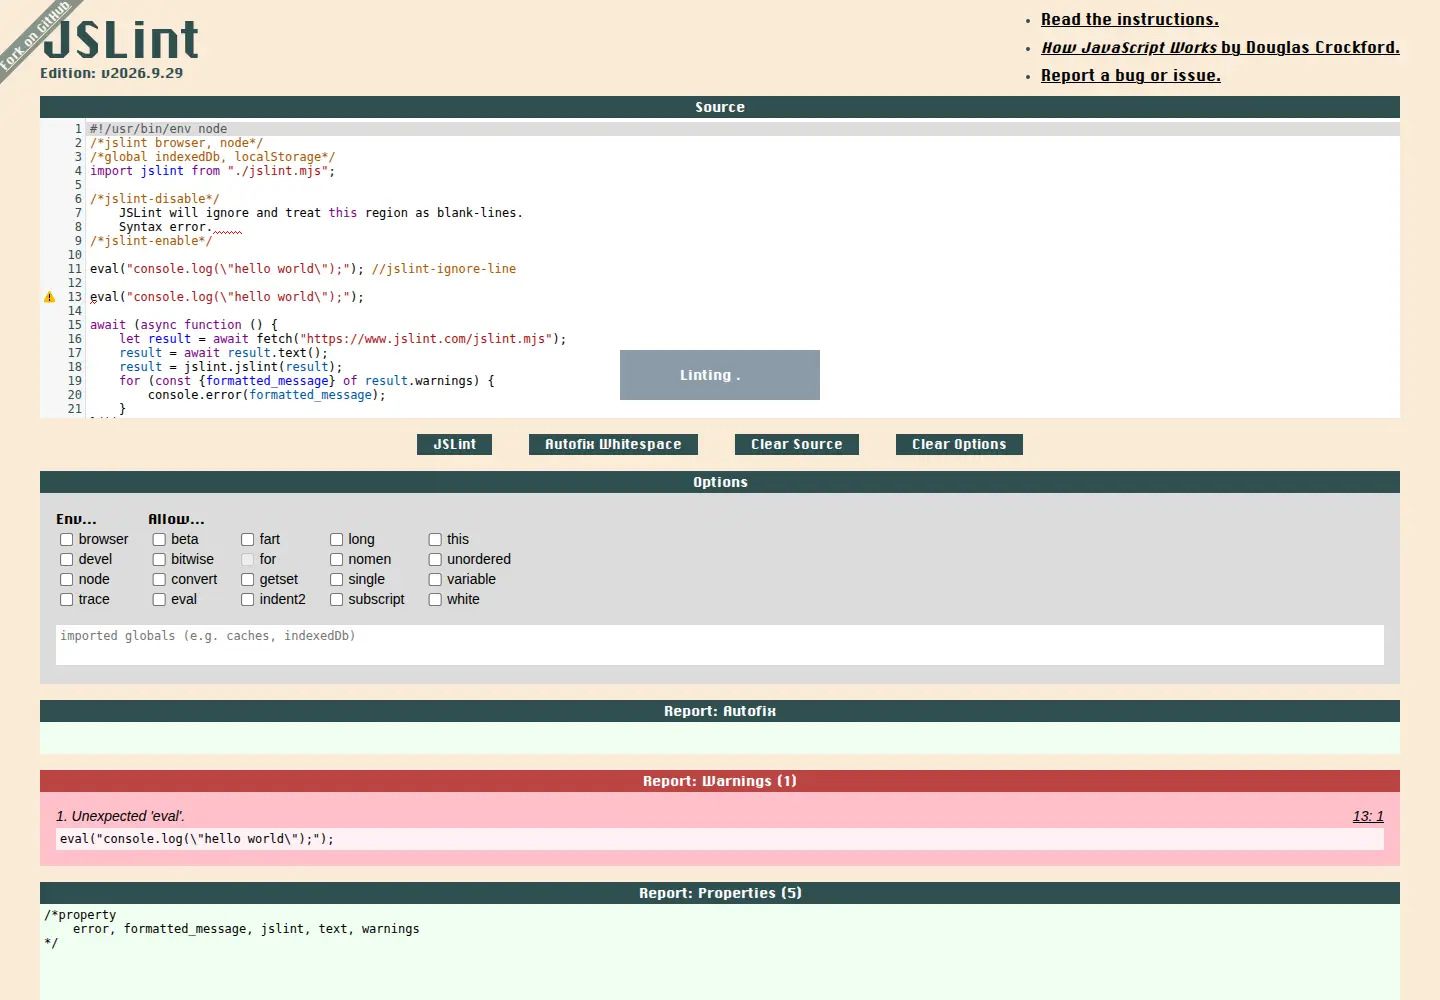Open the Fork on GitHub ribbon
This screenshot has height=1000, width=1440.
click(x=36, y=36)
